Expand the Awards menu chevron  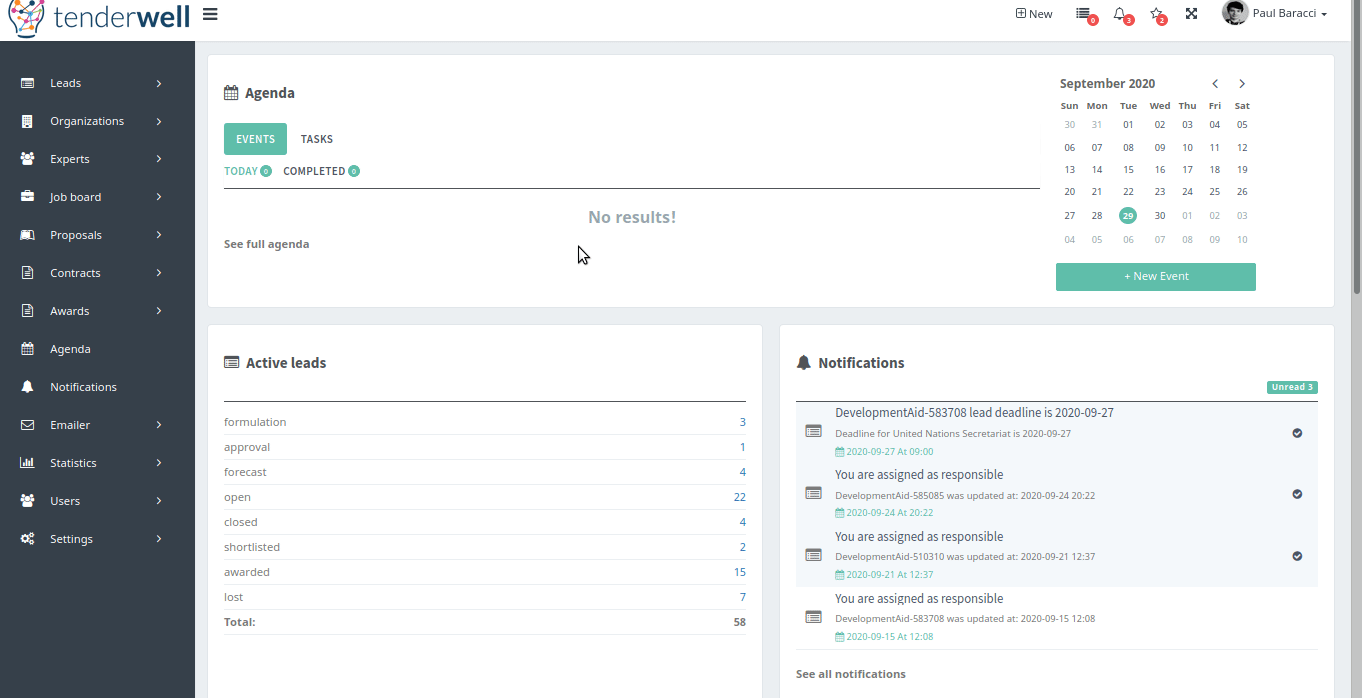159,311
